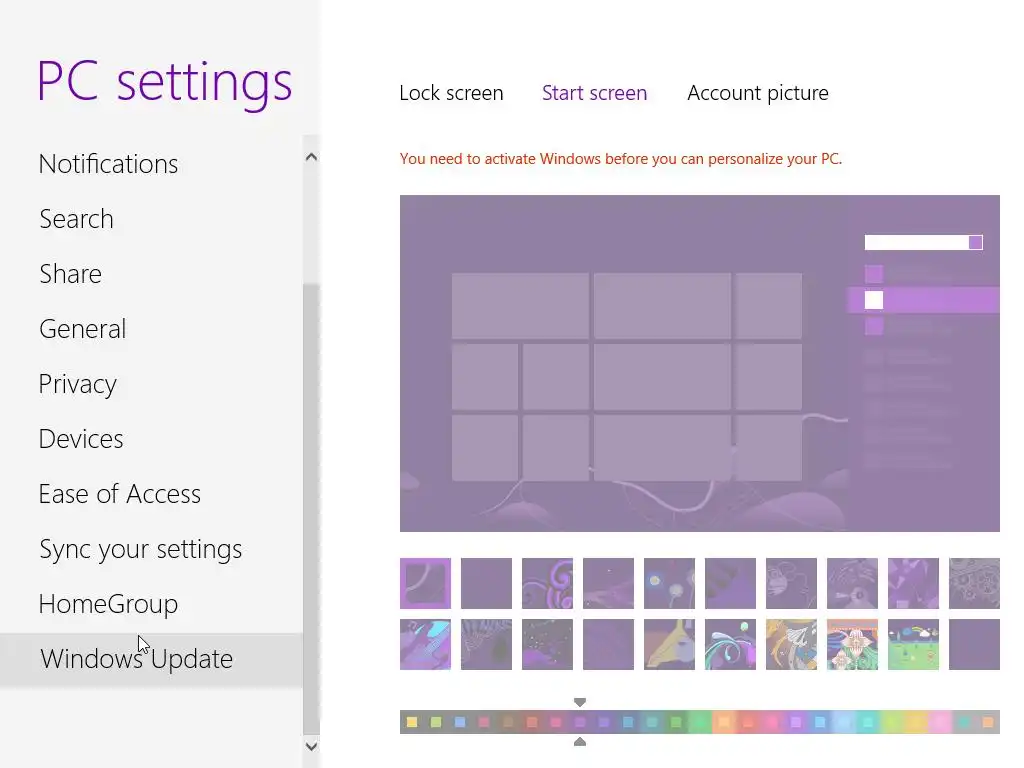The width and height of the screenshot is (1024, 768).
Task: Choose Privacy from the settings list
Action: click(x=78, y=384)
